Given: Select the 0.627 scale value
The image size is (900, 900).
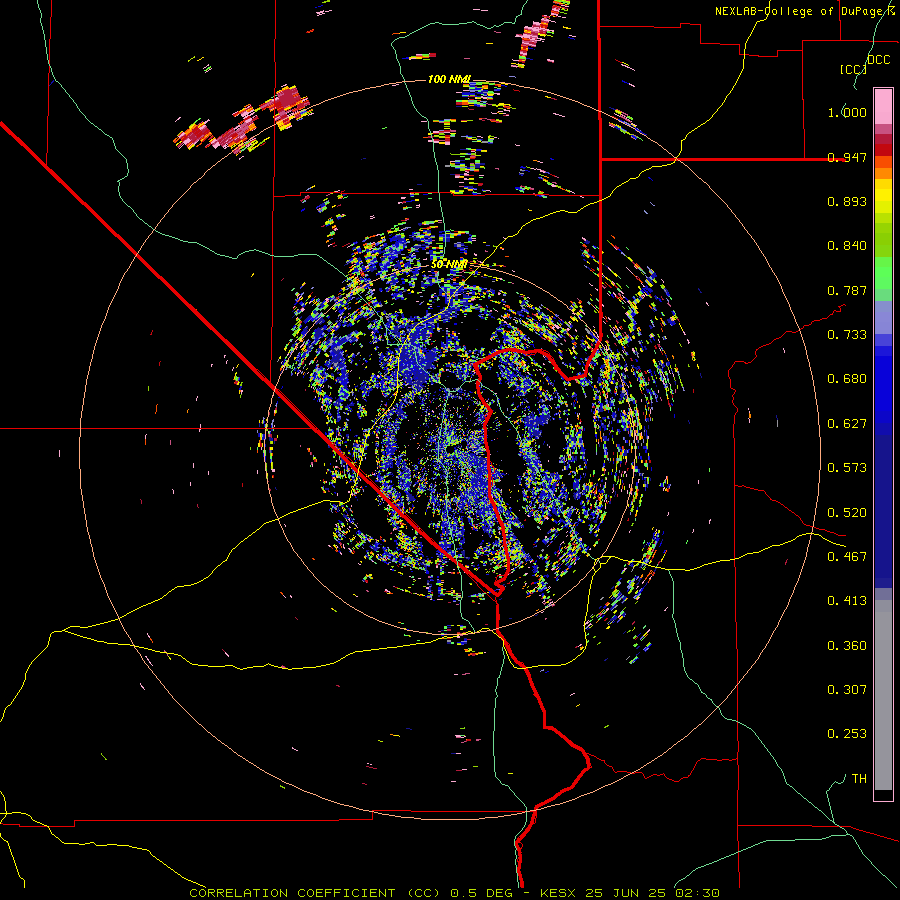Looking at the screenshot, I should point(847,424).
